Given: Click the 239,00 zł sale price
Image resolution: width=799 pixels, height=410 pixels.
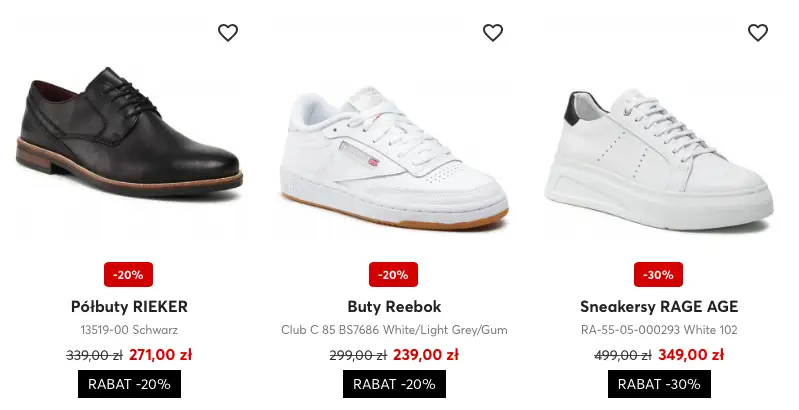Looking at the screenshot, I should click(x=426, y=354).
